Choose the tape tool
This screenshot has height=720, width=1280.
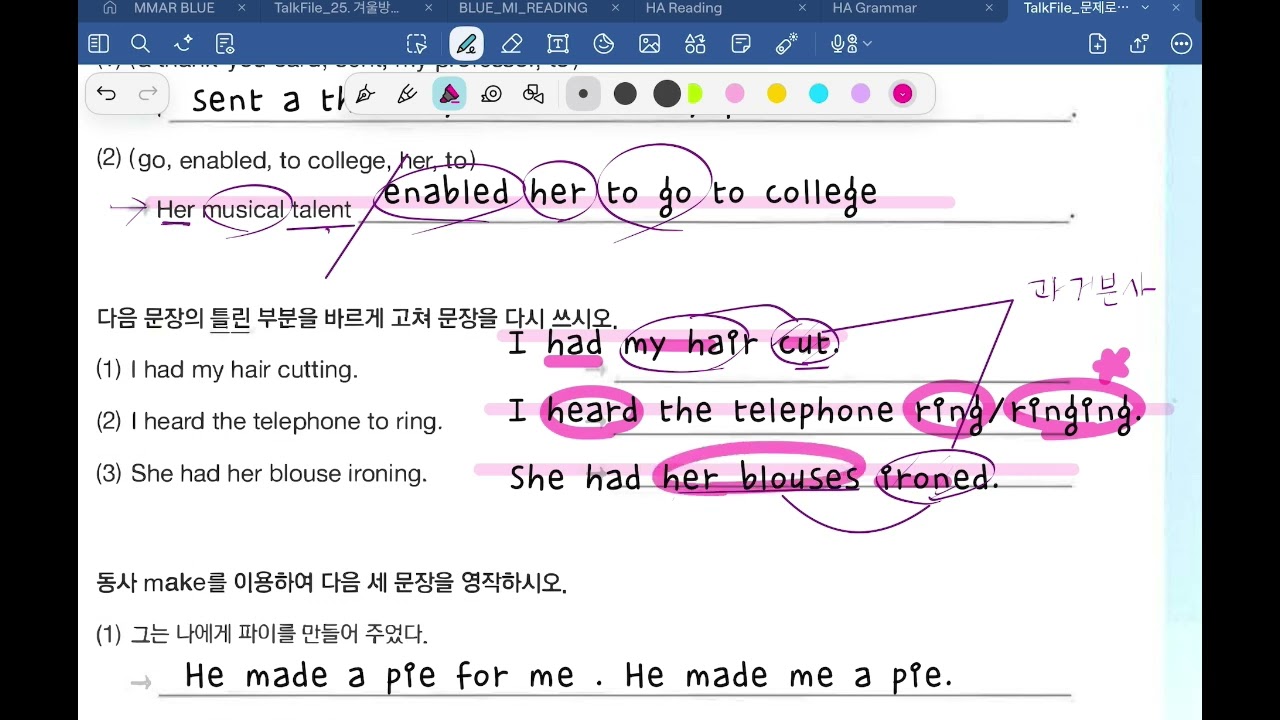(x=491, y=94)
